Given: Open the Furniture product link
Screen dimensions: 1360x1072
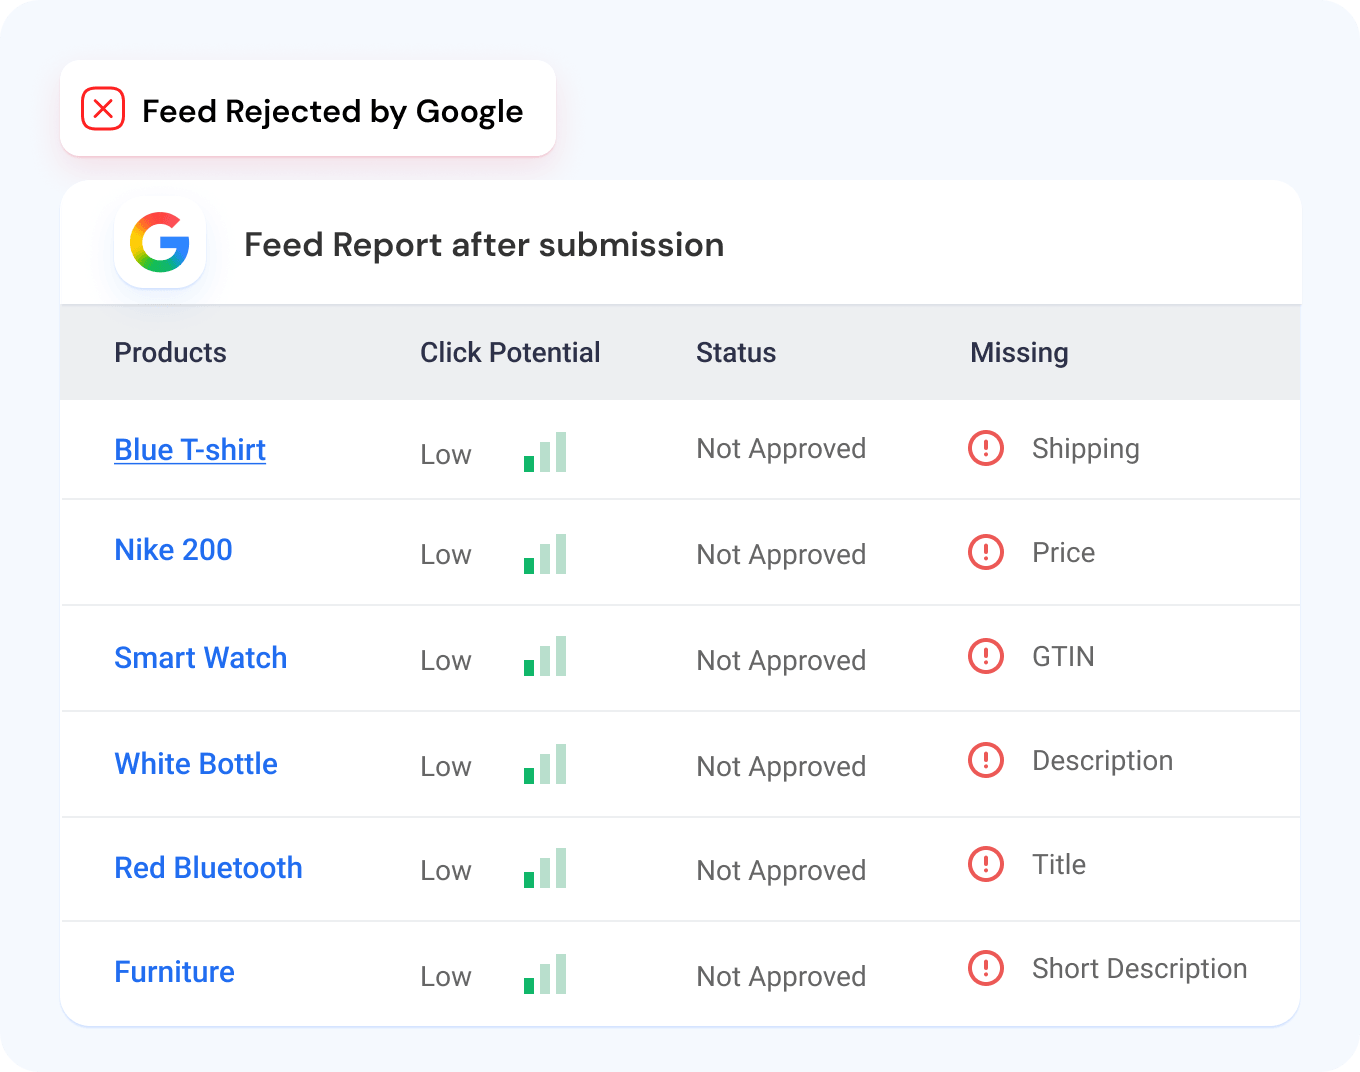Looking at the screenshot, I should coord(175,972).
